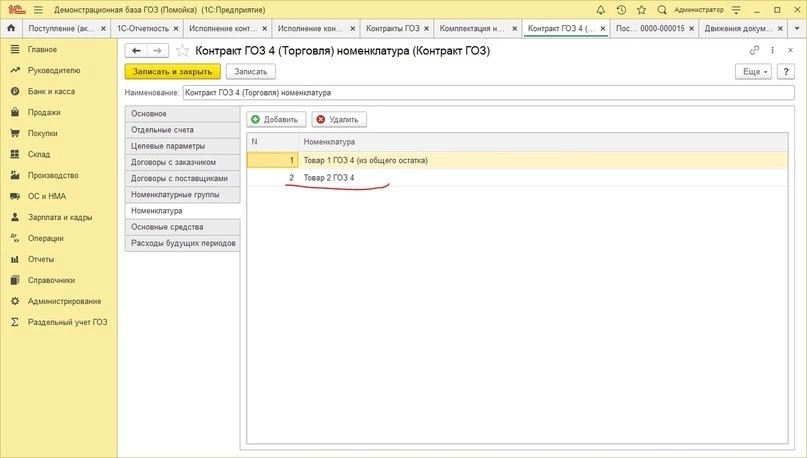Open the vertical three-dot form menu
The image size is (807, 458).
click(773, 50)
